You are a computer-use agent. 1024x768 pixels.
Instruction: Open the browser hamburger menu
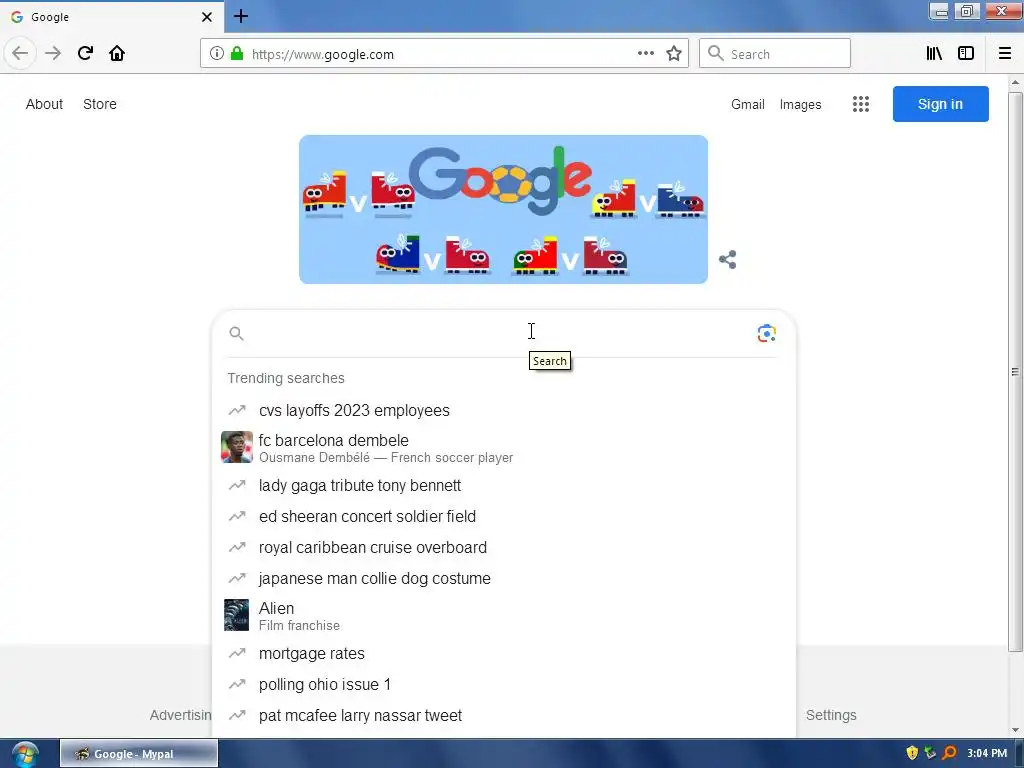[x=1005, y=54]
